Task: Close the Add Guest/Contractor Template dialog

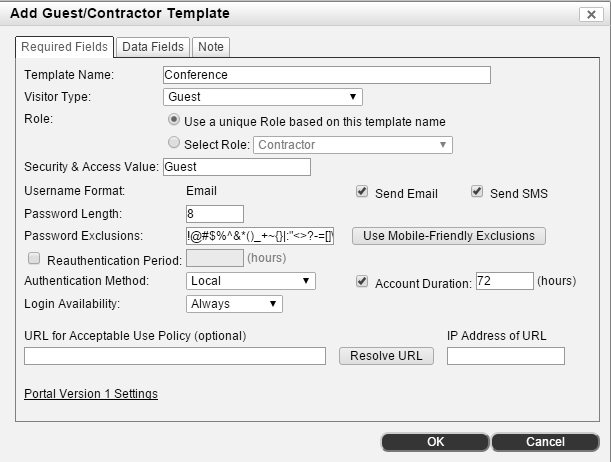Action: (589, 14)
